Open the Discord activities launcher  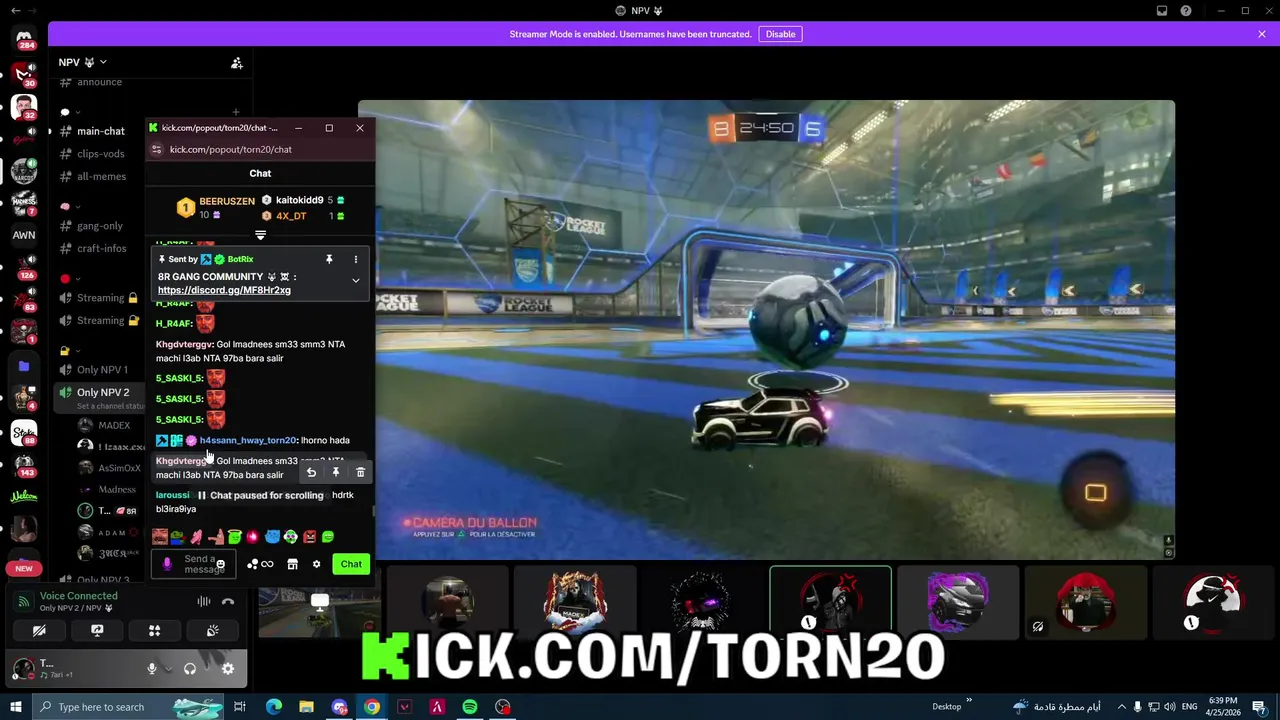coord(154,631)
